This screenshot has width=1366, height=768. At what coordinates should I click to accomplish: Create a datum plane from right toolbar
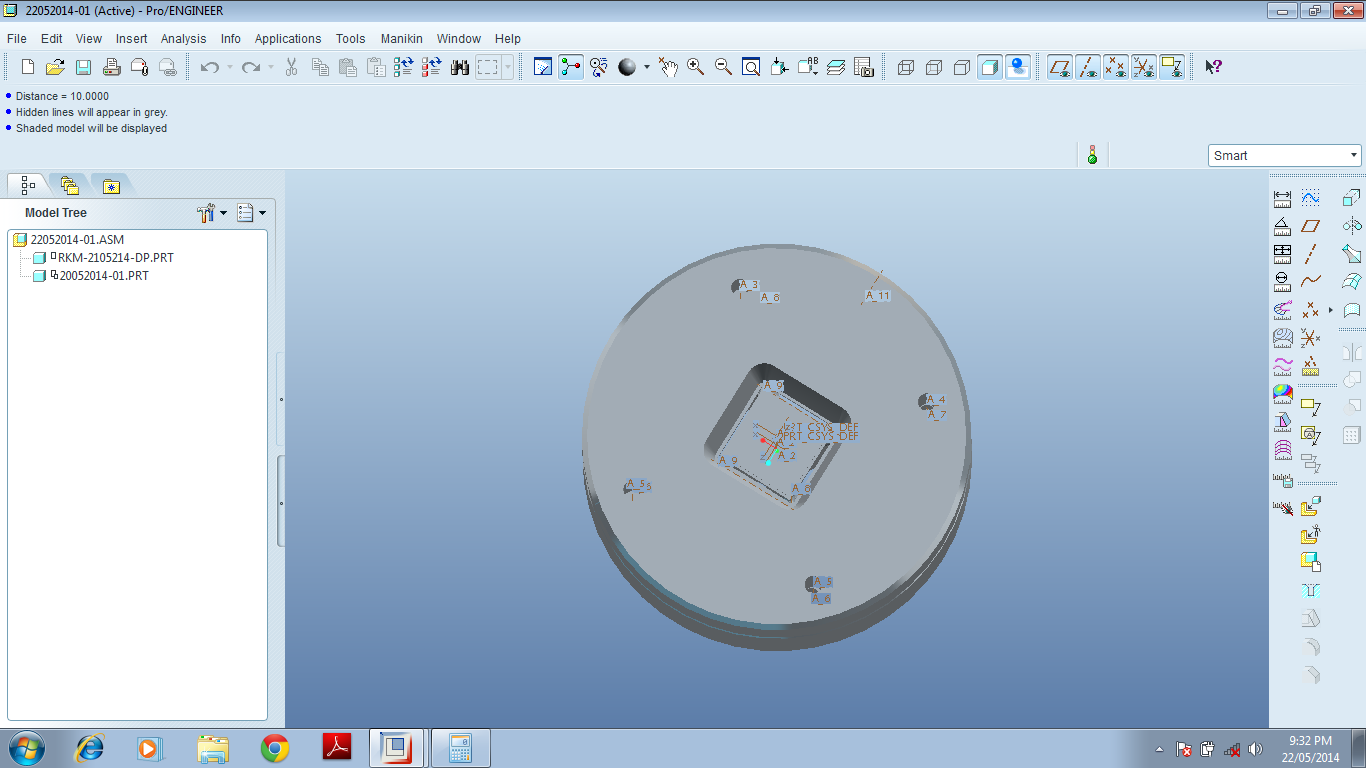(1311, 226)
